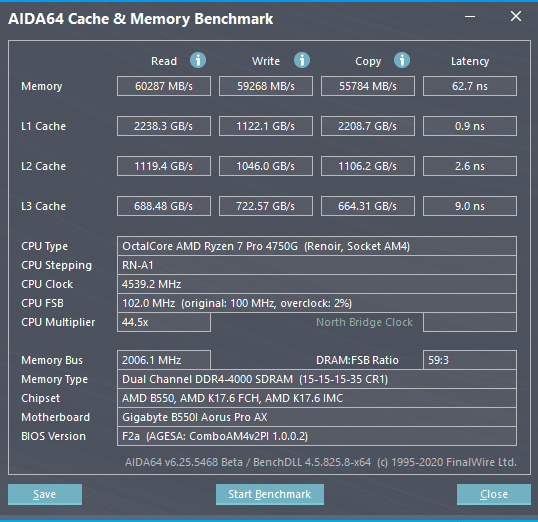
Task: Select the DRAM:FSB Ratio 59:3 field
Action: 470,360
